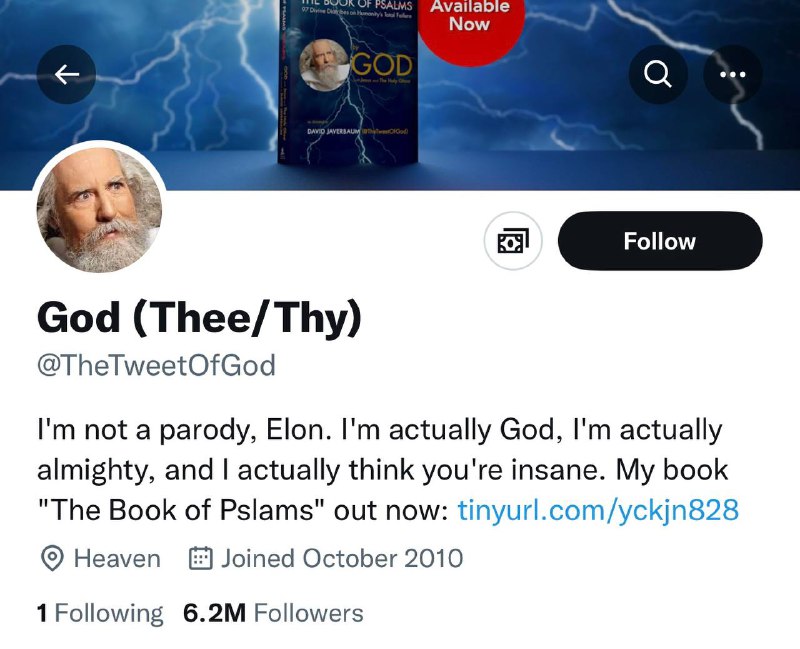
Task: Select the God (Thee/Thy) display name
Action: [x=199, y=318]
